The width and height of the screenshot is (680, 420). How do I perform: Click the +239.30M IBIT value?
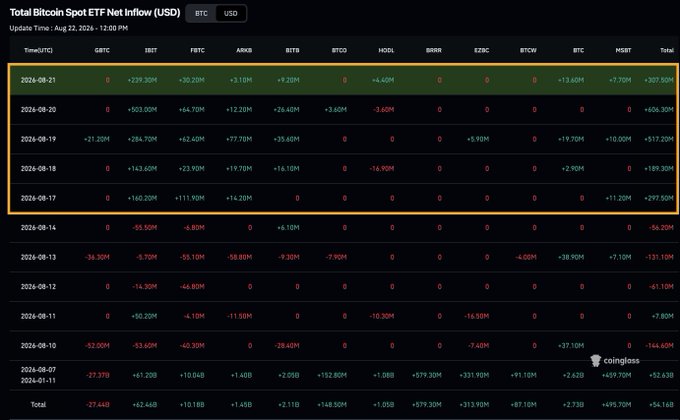point(142,80)
